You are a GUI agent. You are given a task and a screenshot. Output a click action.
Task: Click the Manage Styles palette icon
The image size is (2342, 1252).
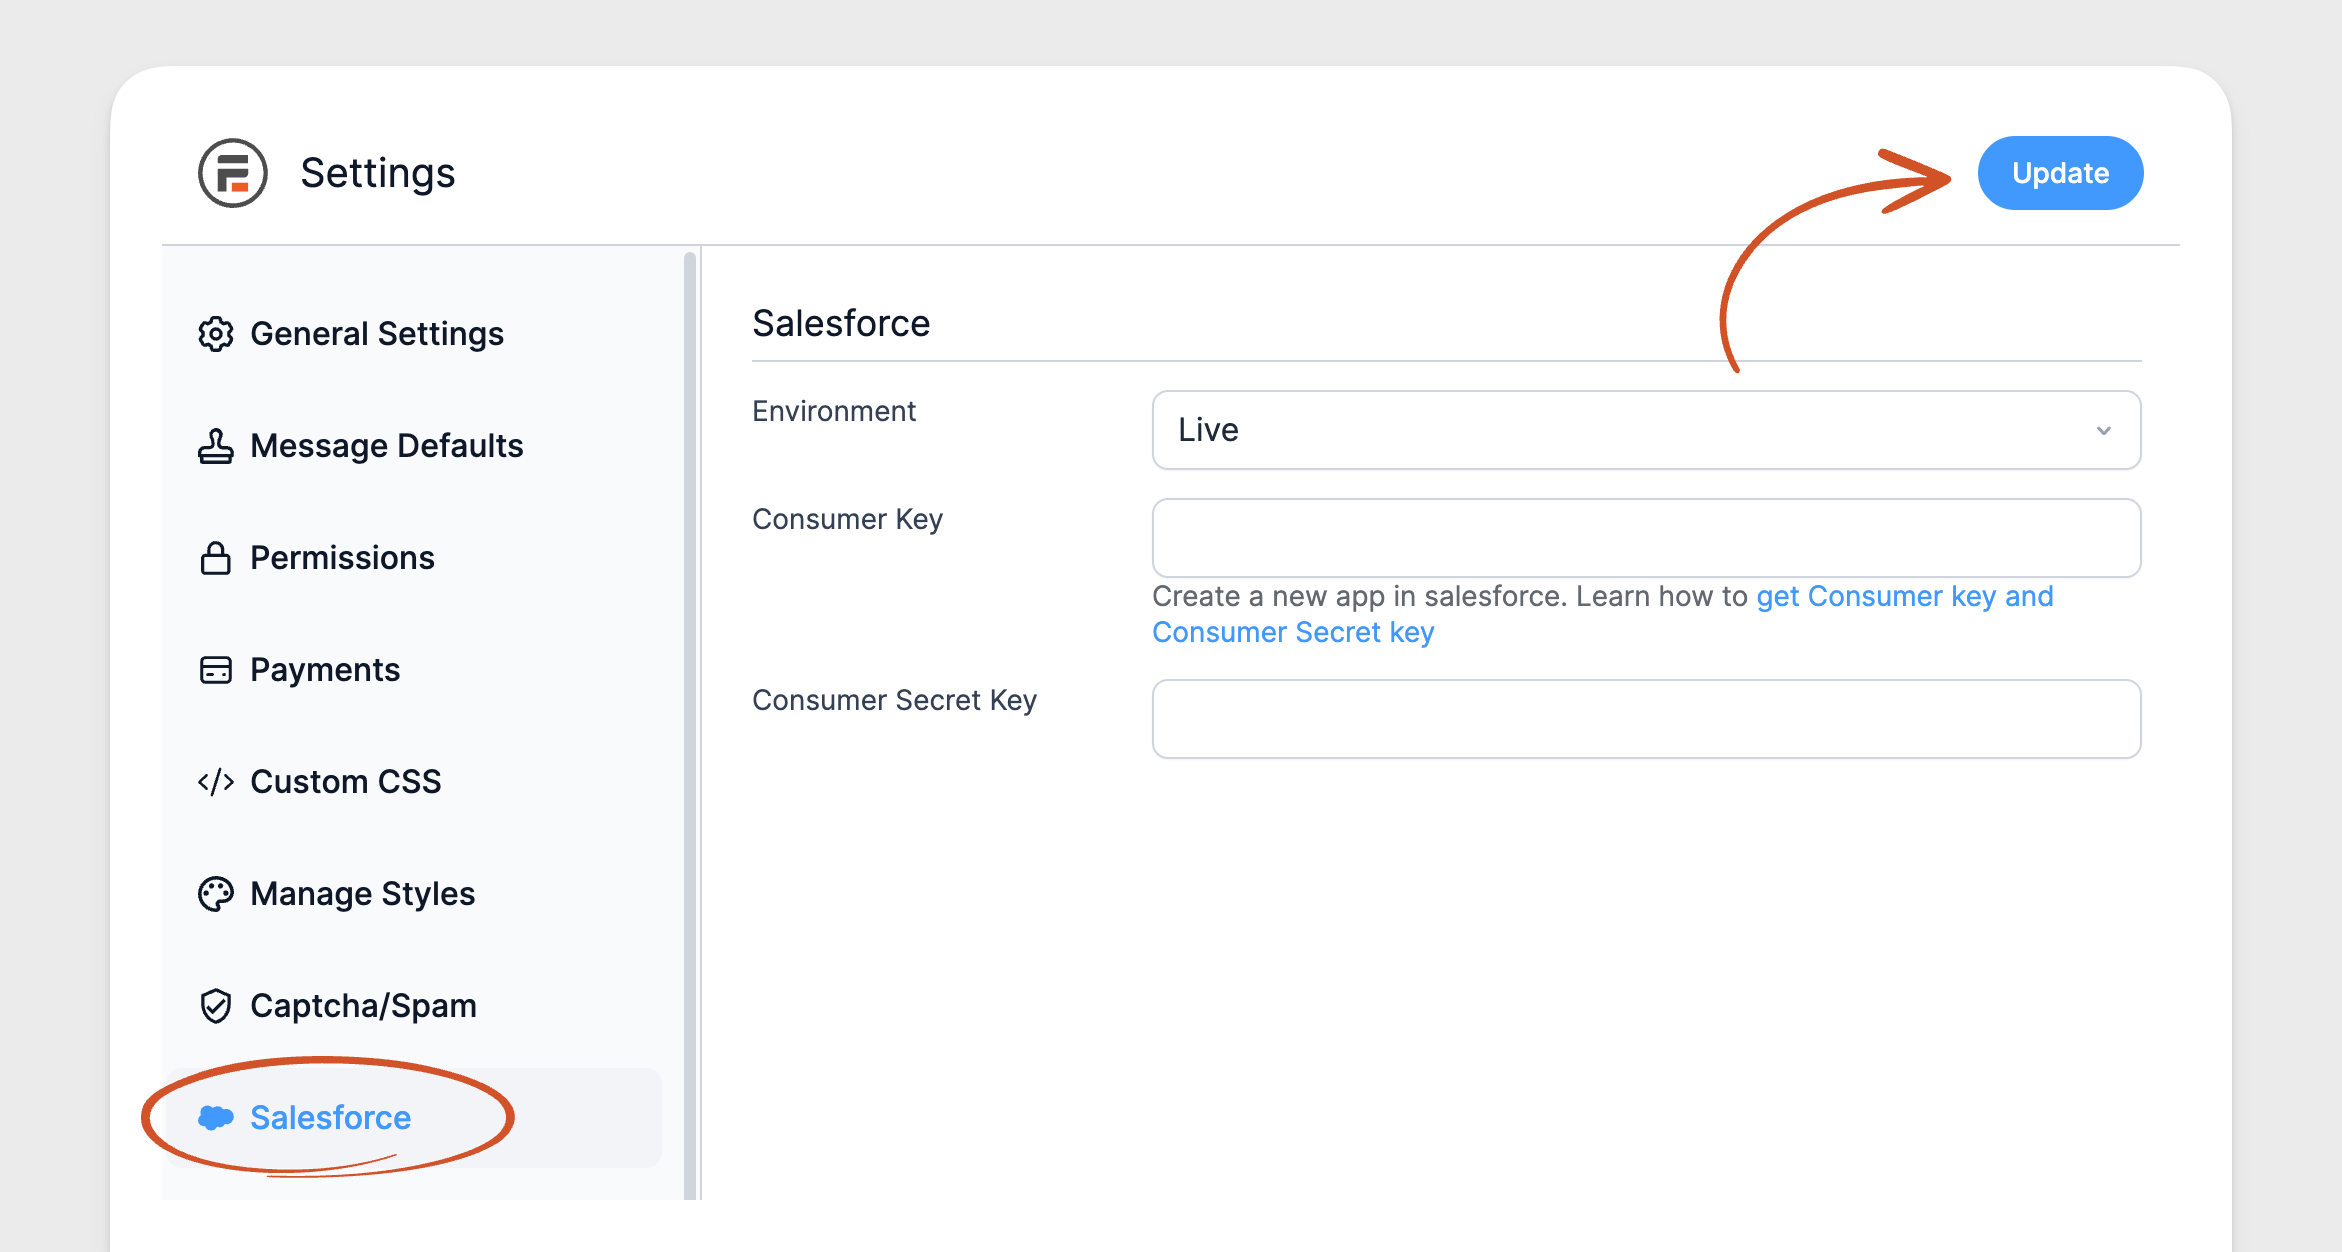point(216,894)
